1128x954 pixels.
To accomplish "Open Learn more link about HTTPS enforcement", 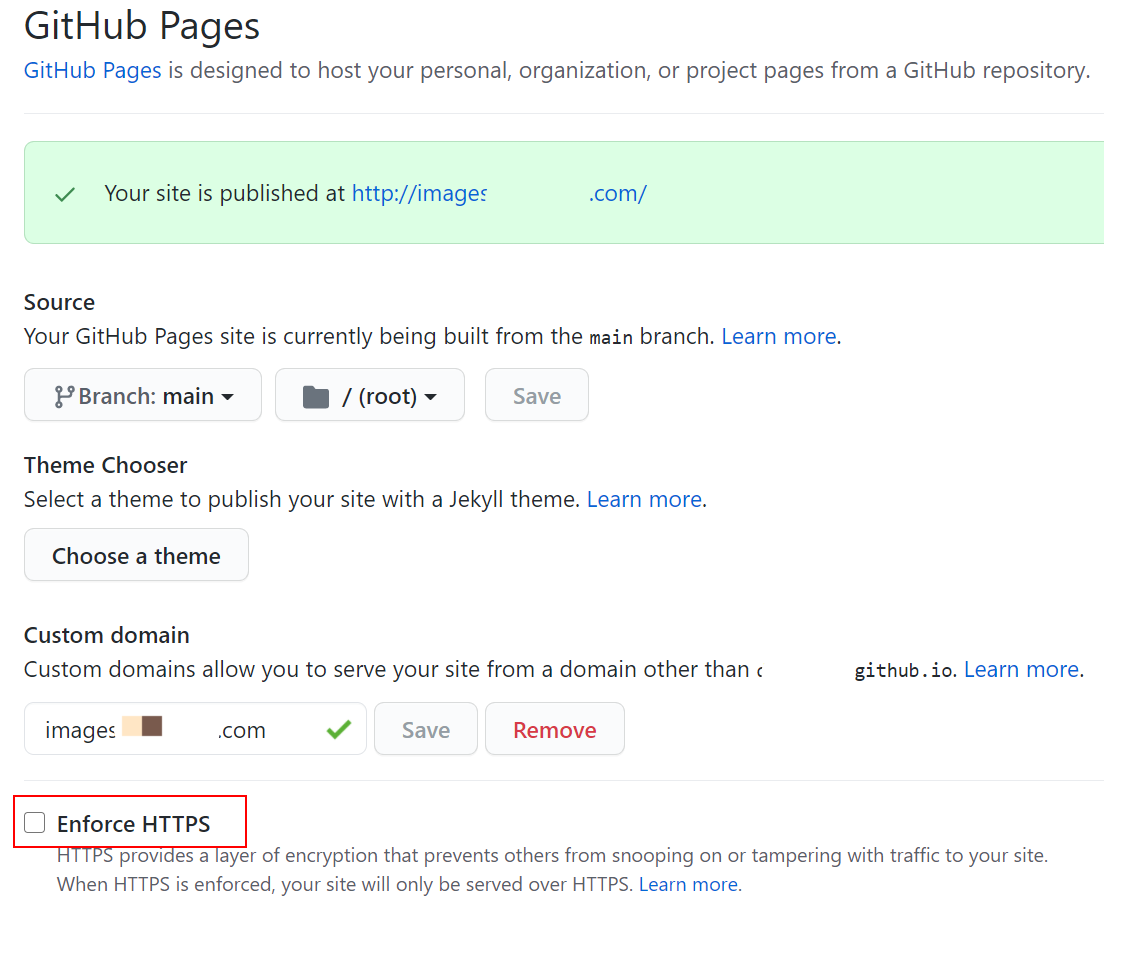I will (689, 884).
